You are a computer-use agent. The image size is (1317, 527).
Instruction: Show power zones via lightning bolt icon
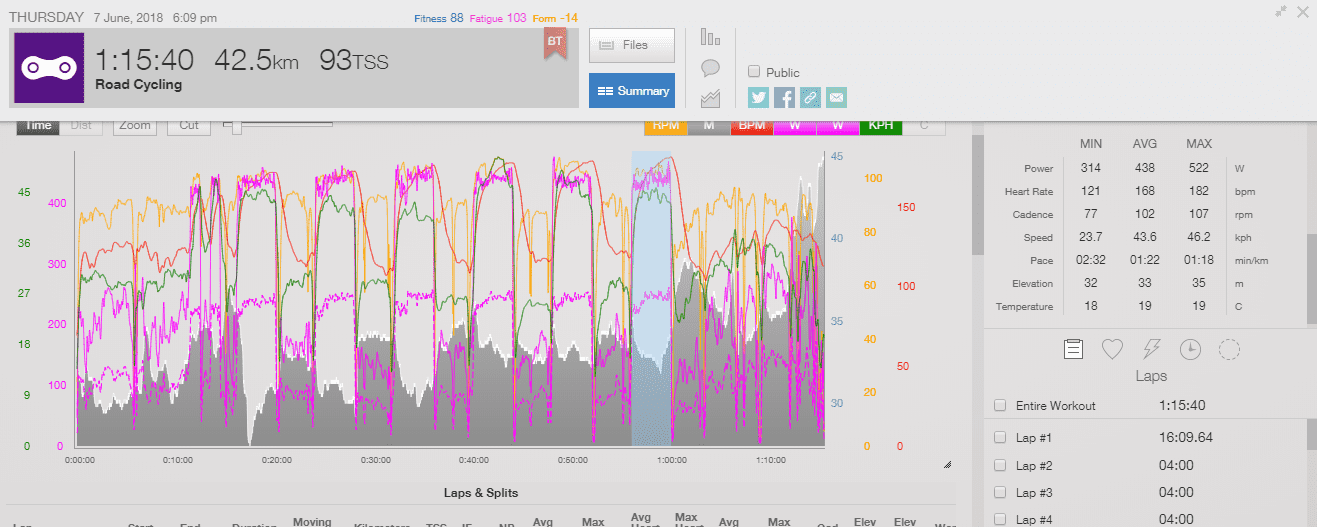(1151, 349)
